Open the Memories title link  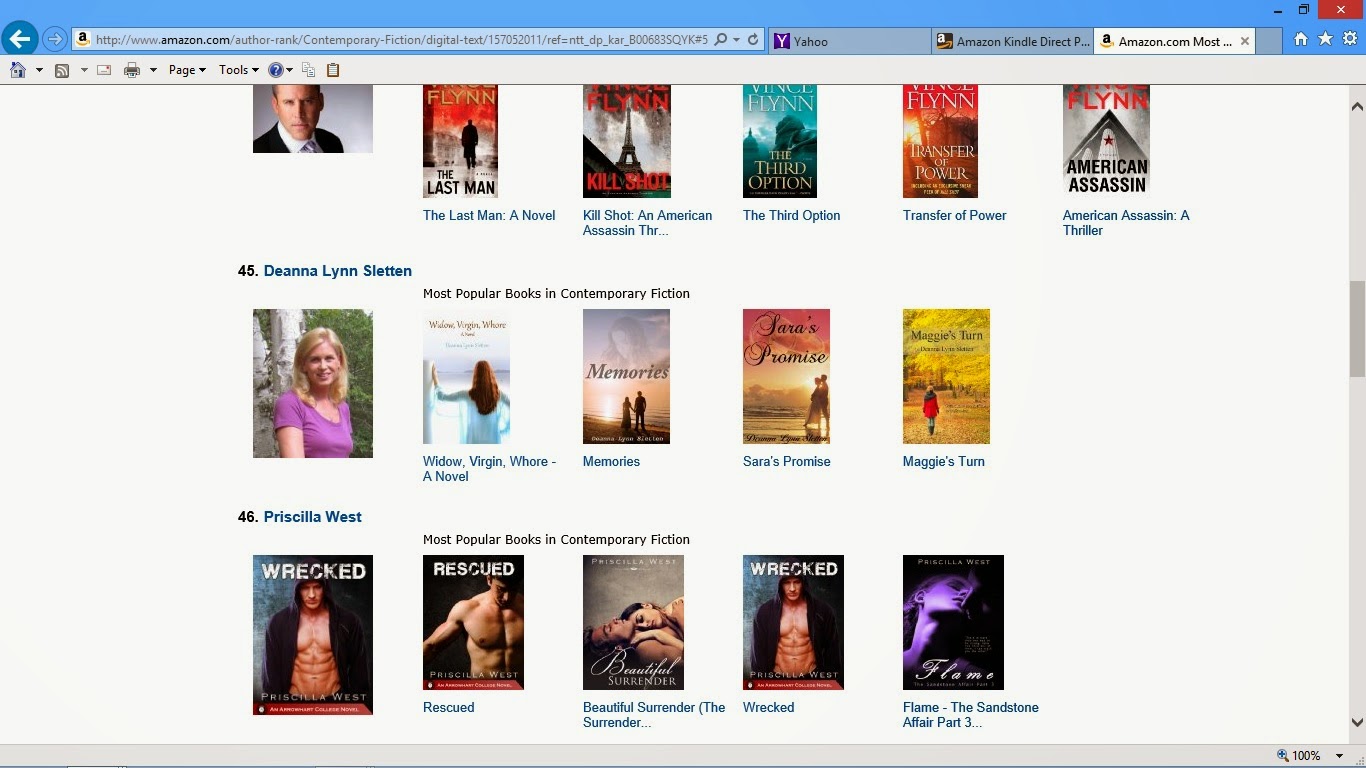(611, 461)
